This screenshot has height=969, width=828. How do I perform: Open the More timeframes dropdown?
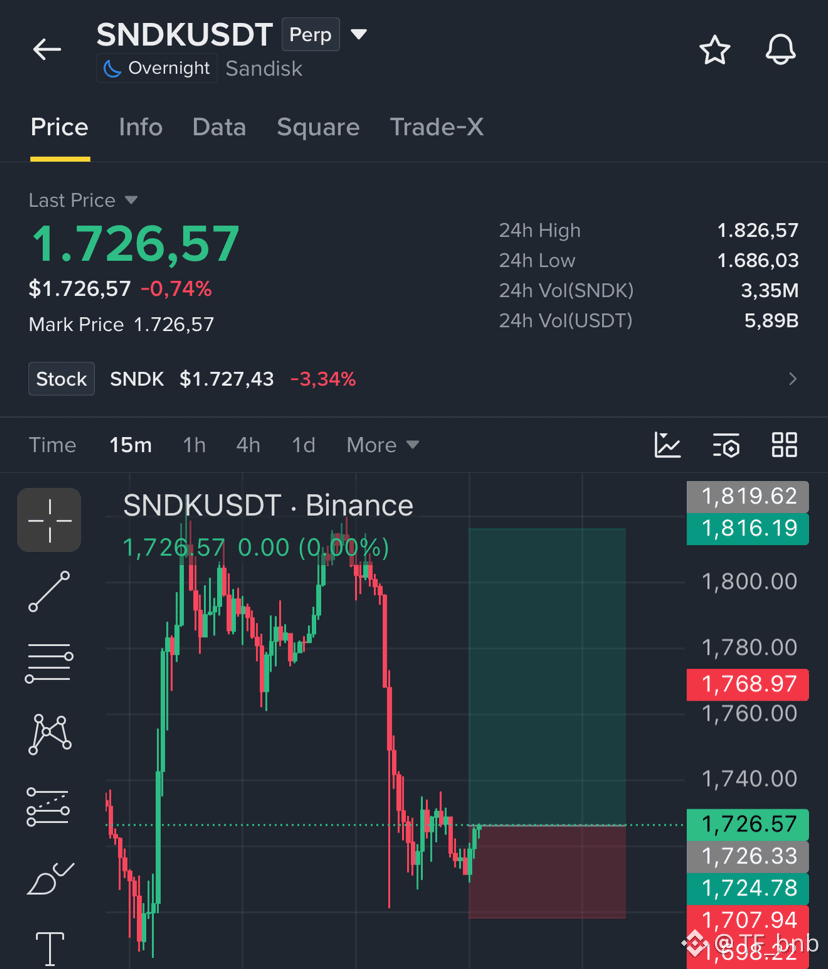pyautogui.click(x=382, y=445)
